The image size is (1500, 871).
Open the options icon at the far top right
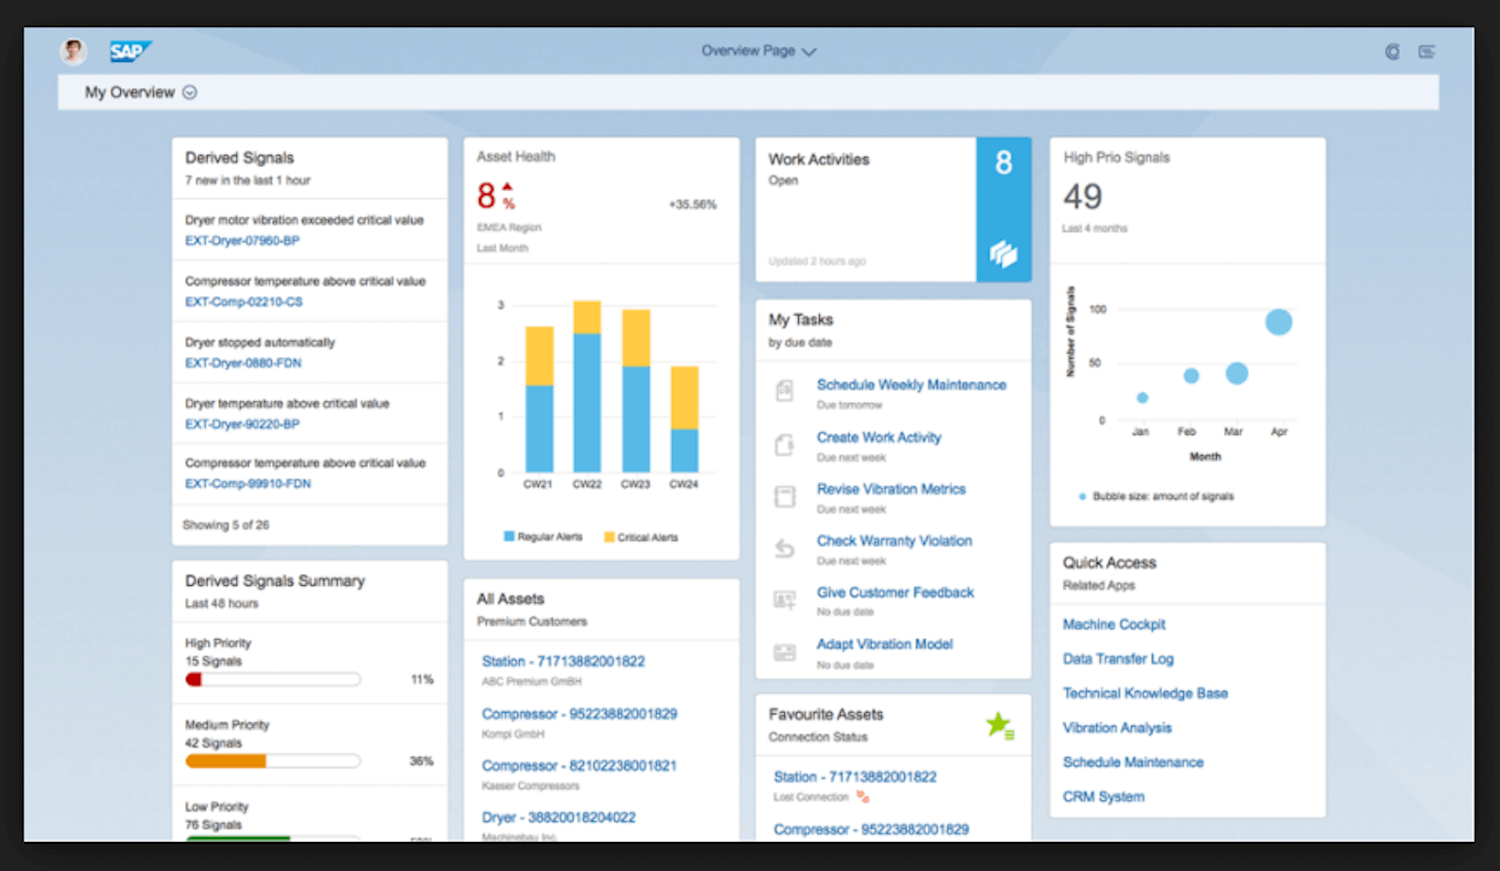coord(1427,51)
